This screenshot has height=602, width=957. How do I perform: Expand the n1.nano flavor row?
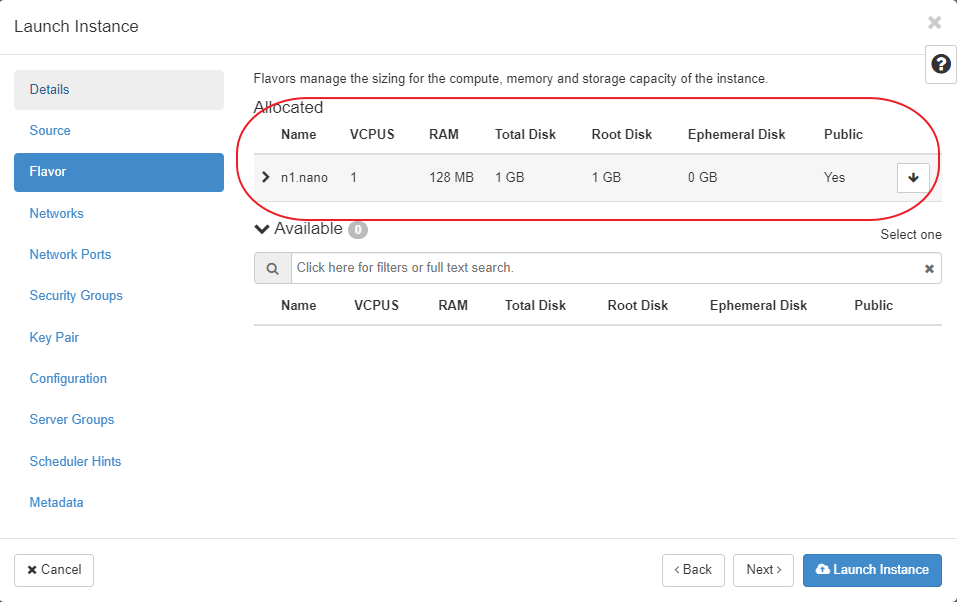pos(266,177)
